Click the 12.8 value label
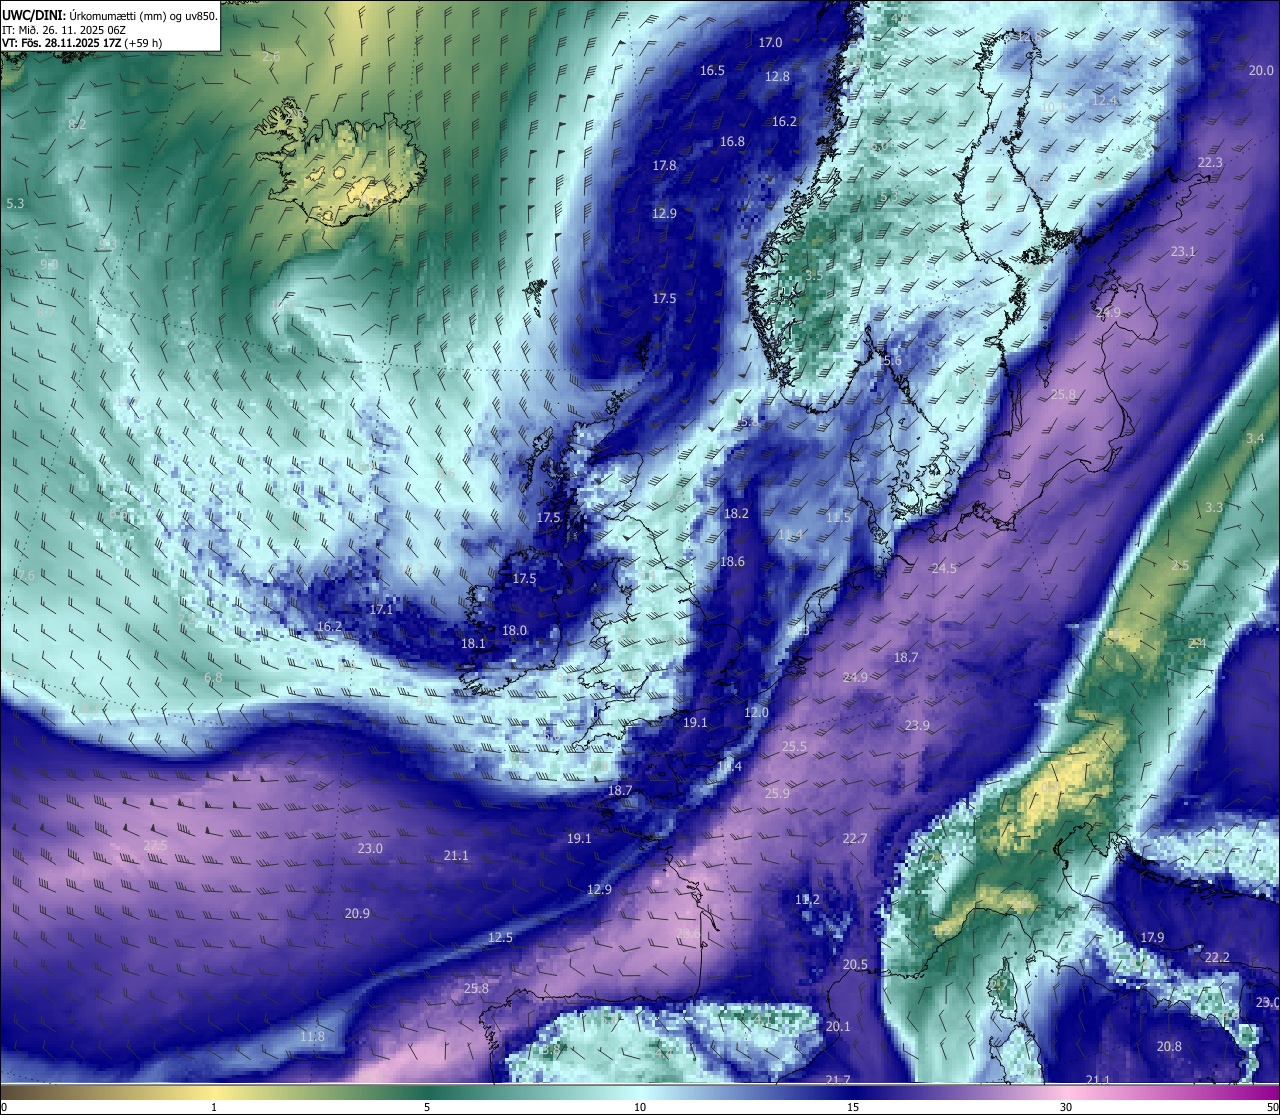The height and width of the screenshot is (1115, 1280). tap(777, 77)
